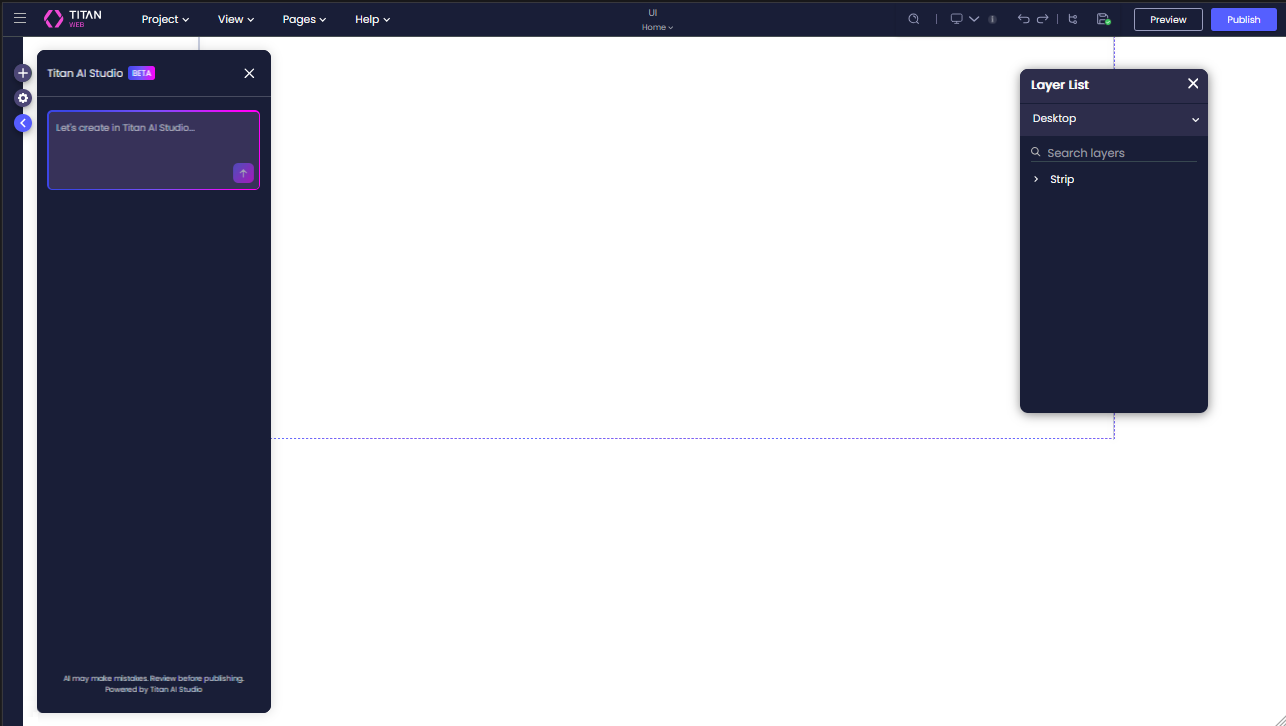Click the AI Studio prompt text box
Viewport: 1286px width, 726px height.
(x=153, y=150)
